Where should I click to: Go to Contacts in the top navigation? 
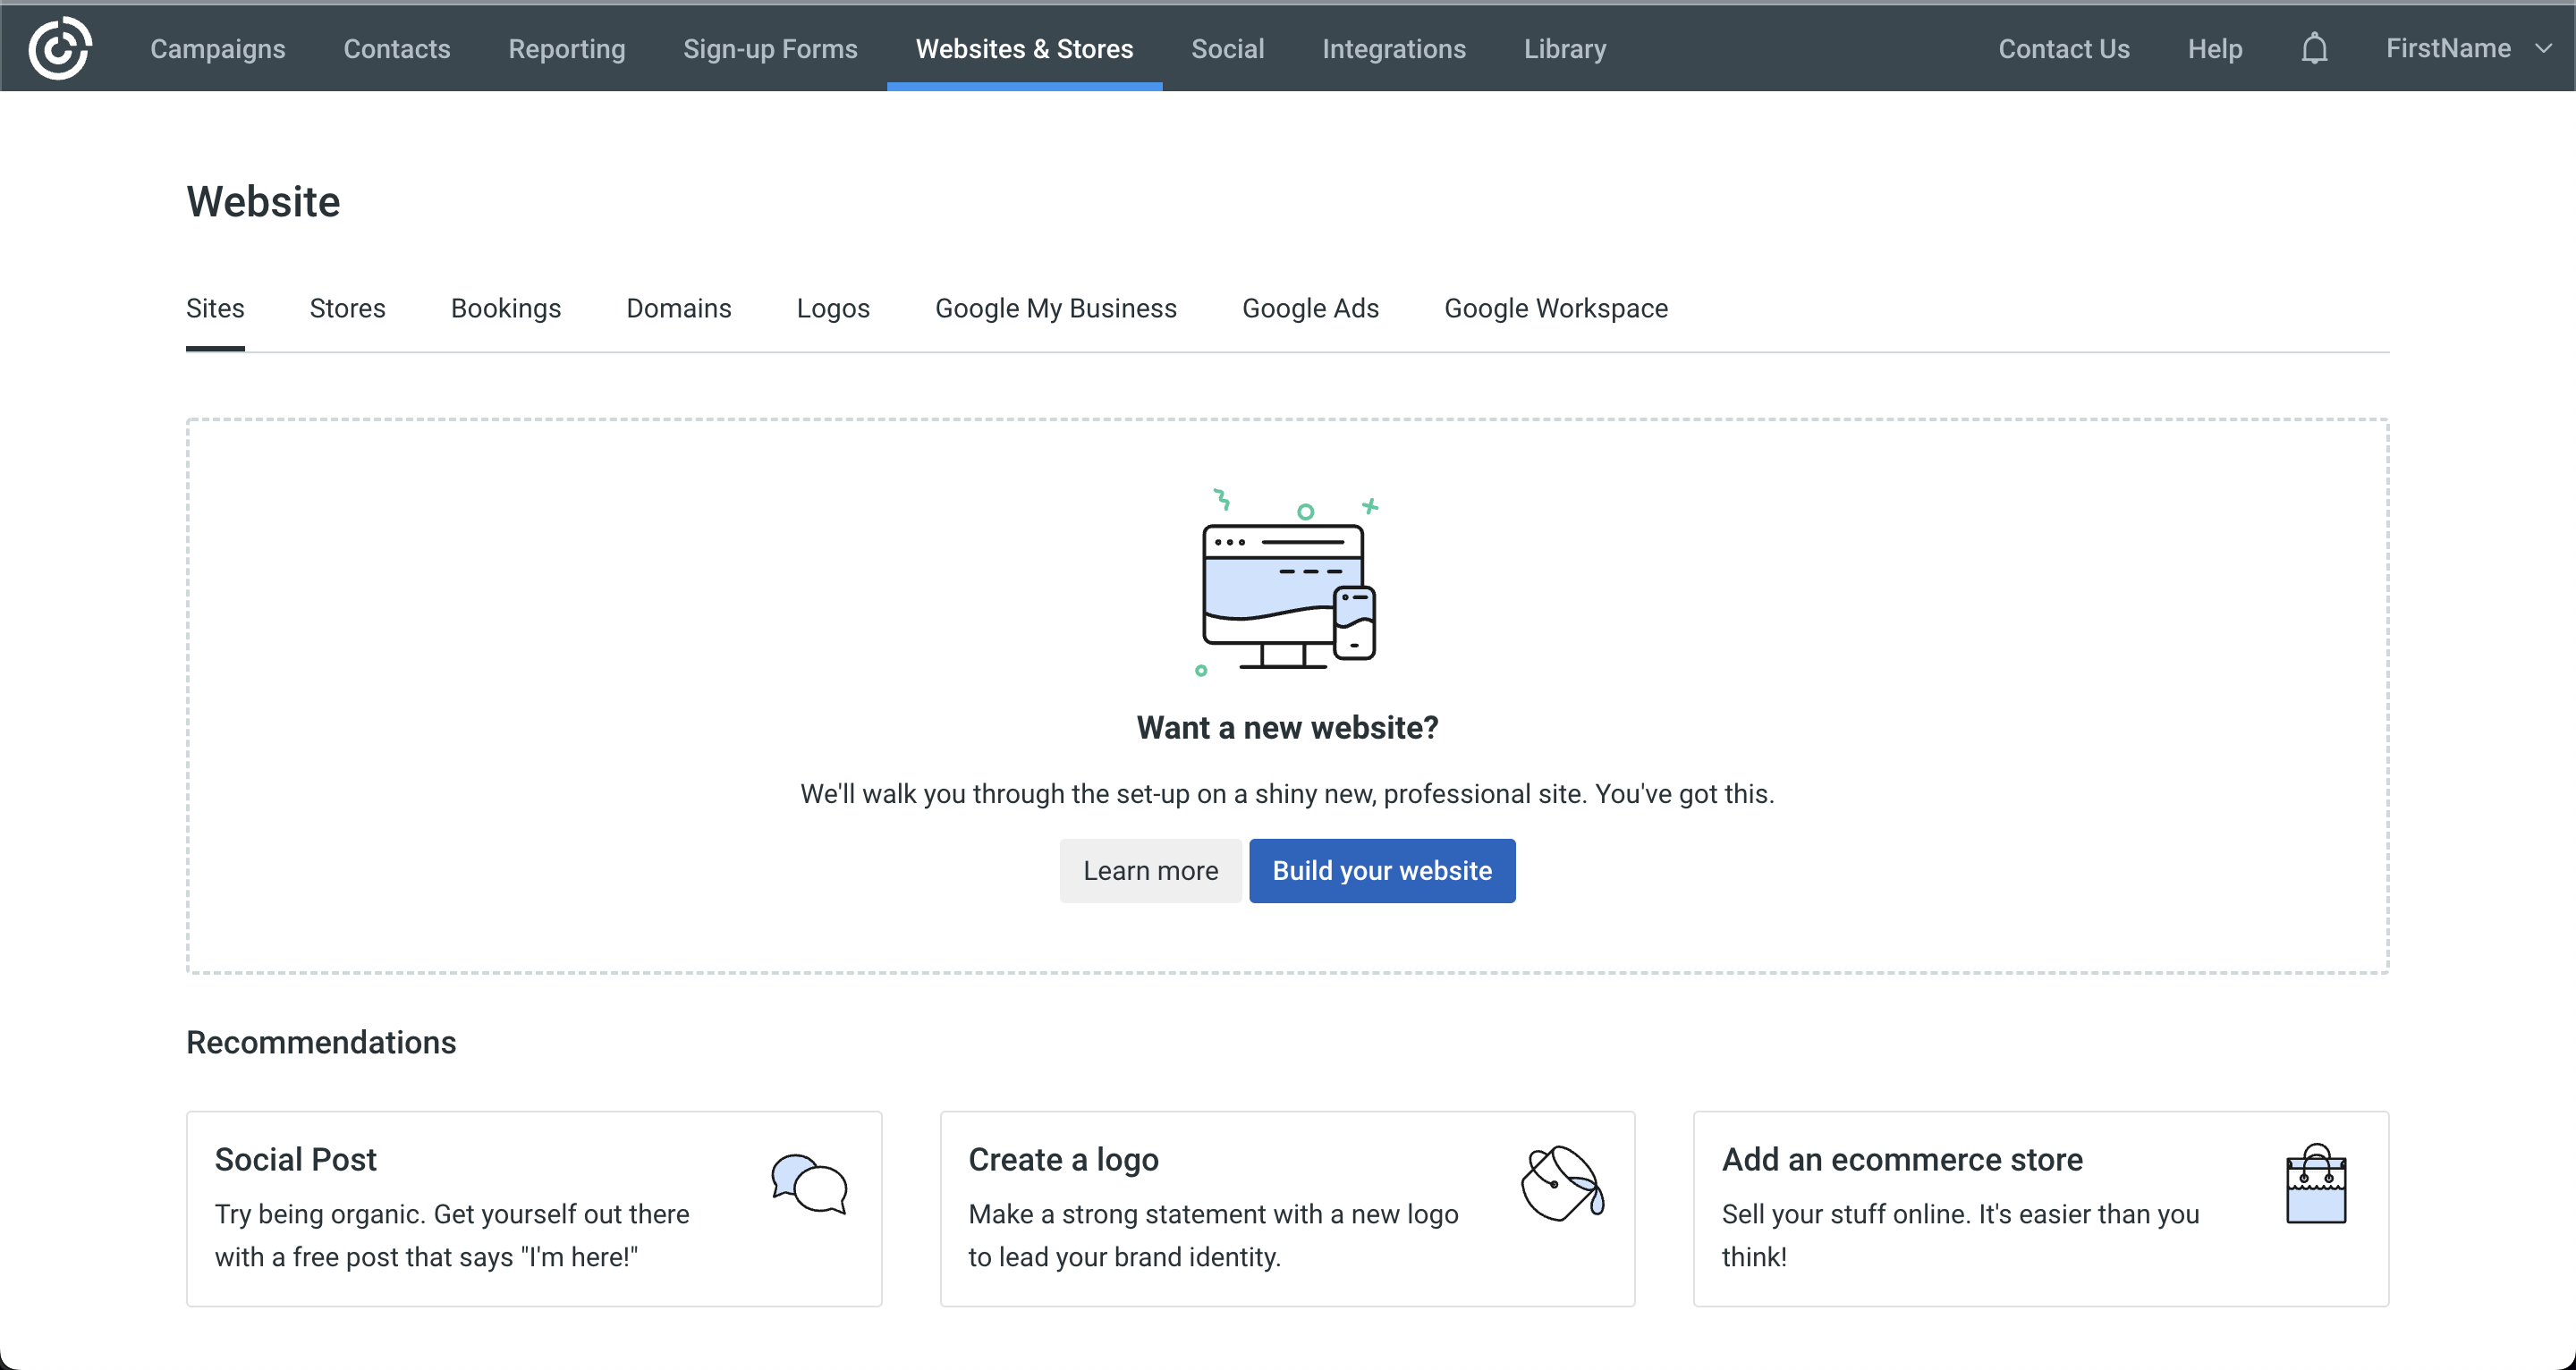(397, 48)
